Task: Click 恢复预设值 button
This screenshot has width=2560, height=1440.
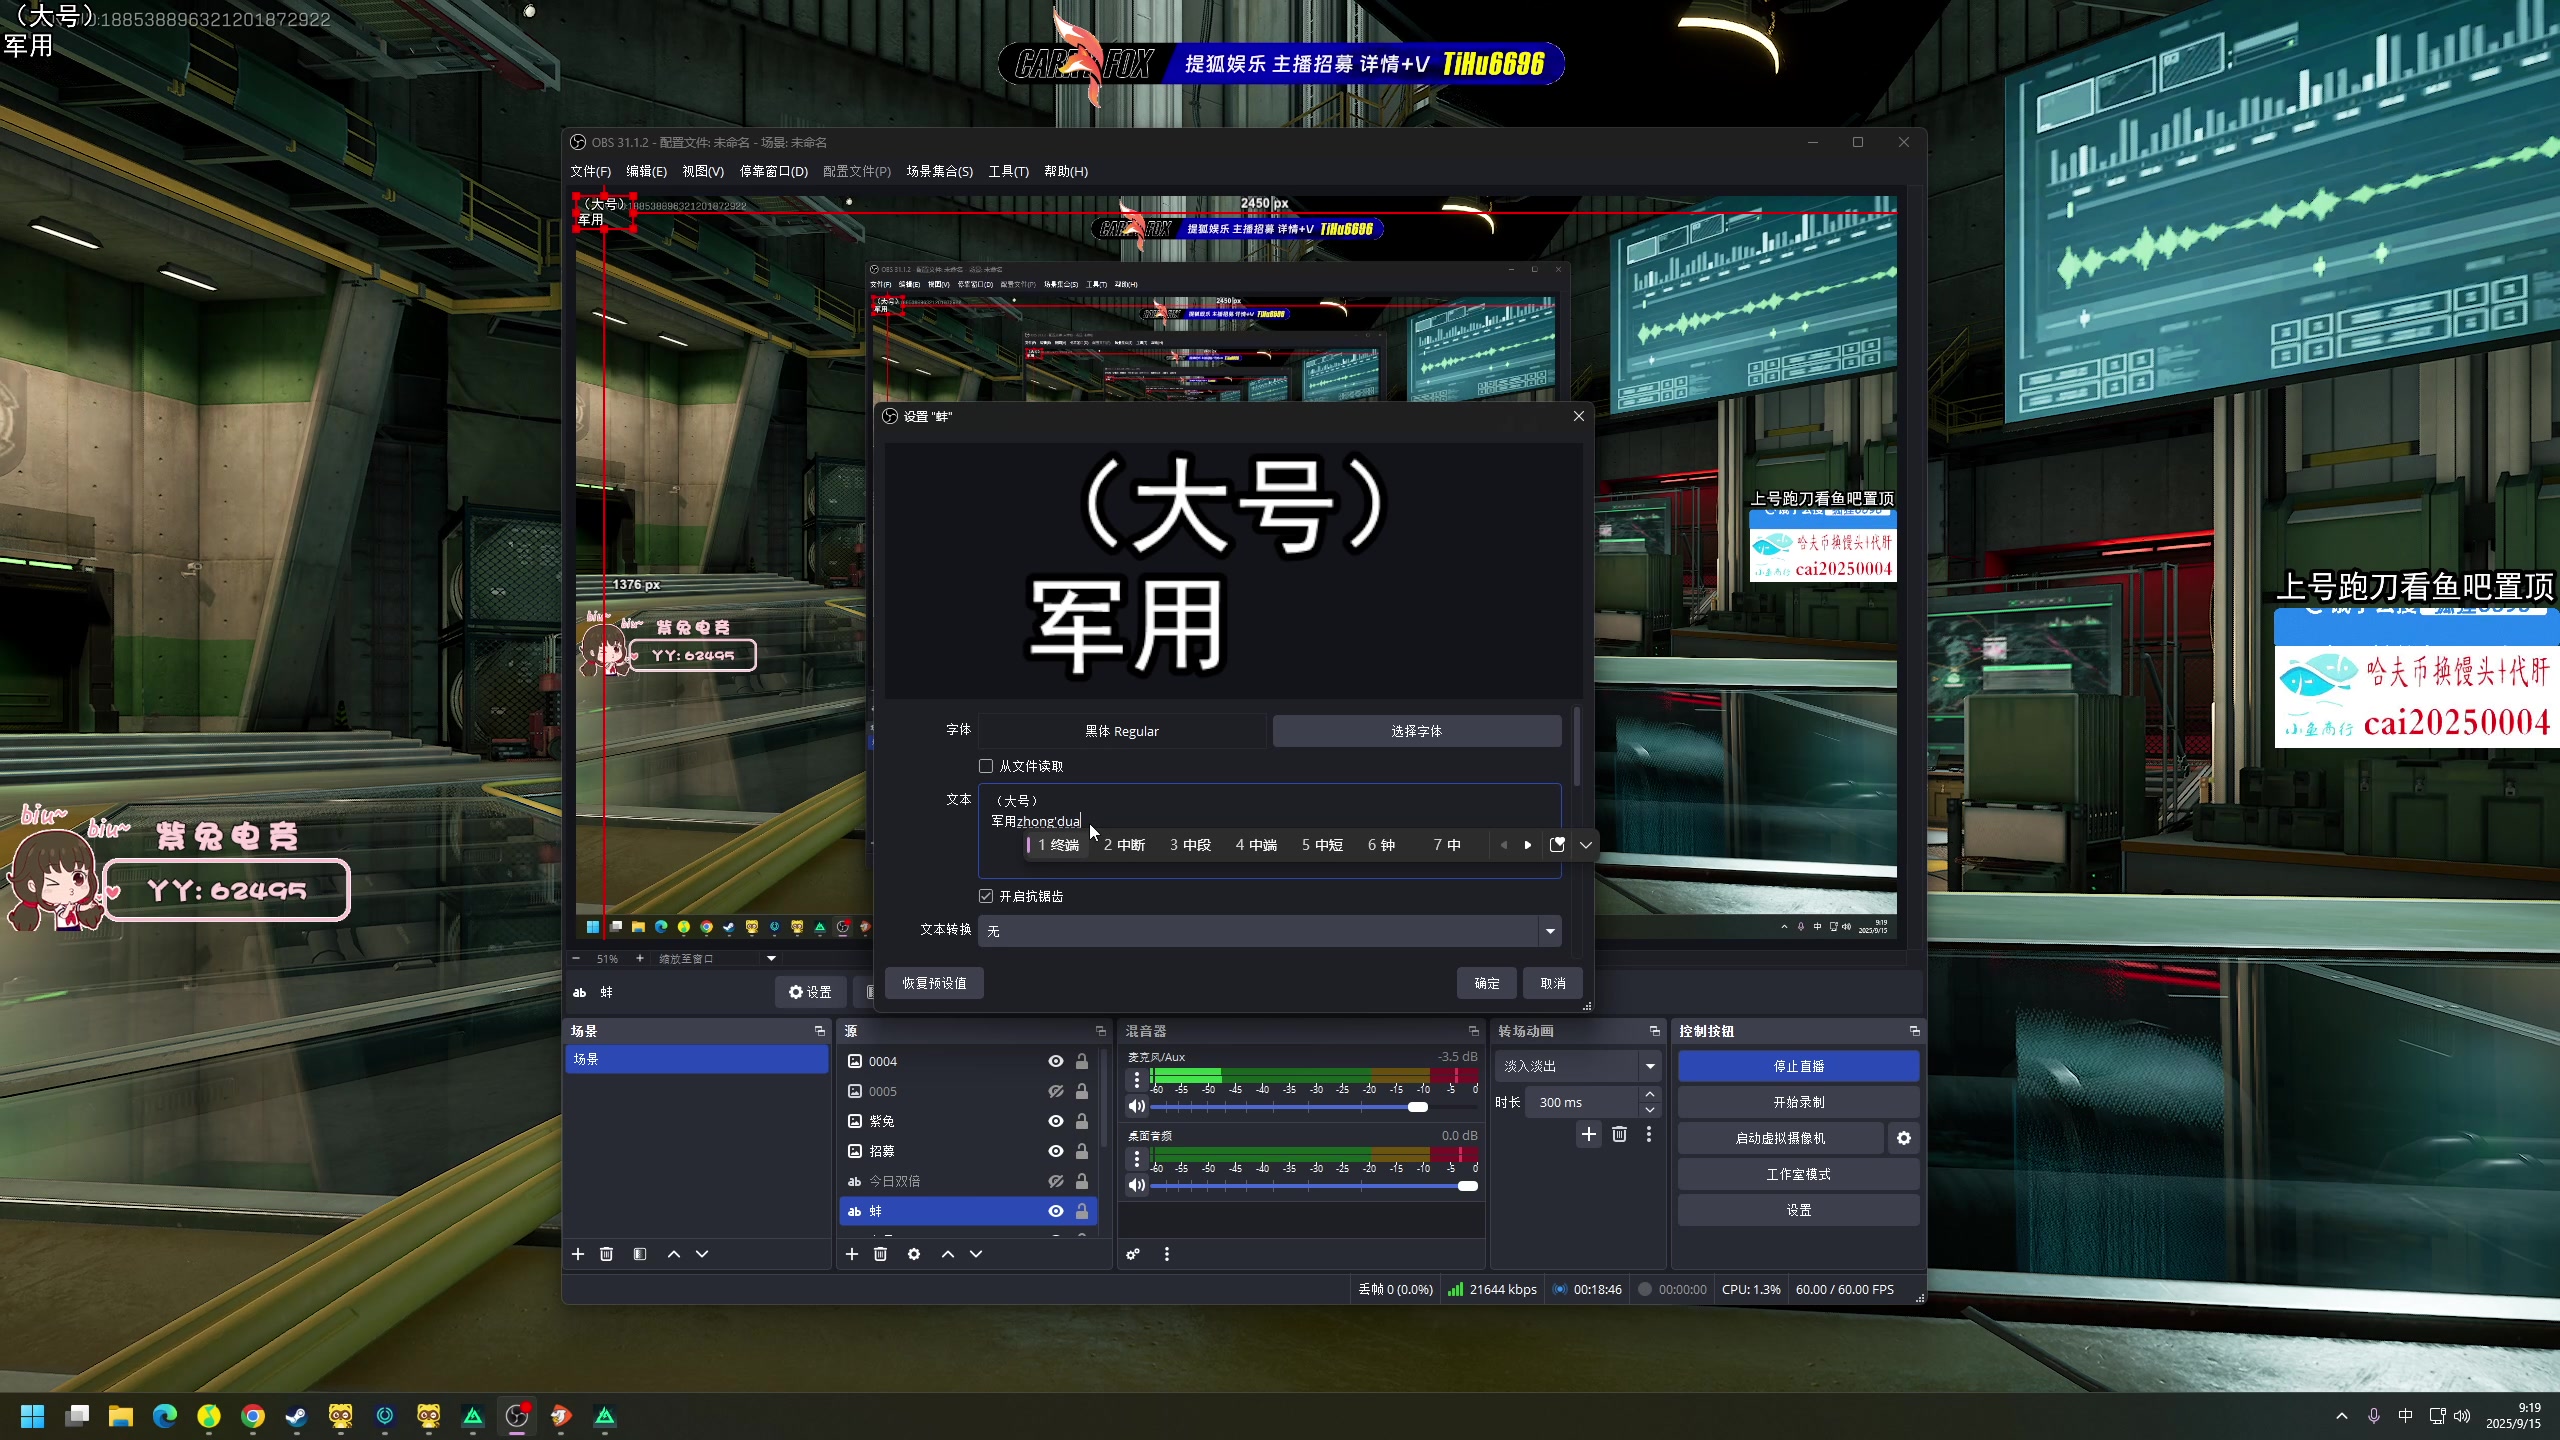Action: 934,983
